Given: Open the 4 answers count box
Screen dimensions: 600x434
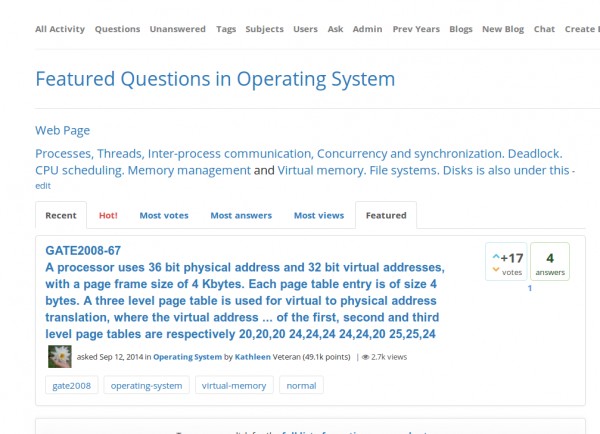Looking at the screenshot, I should (549, 262).
